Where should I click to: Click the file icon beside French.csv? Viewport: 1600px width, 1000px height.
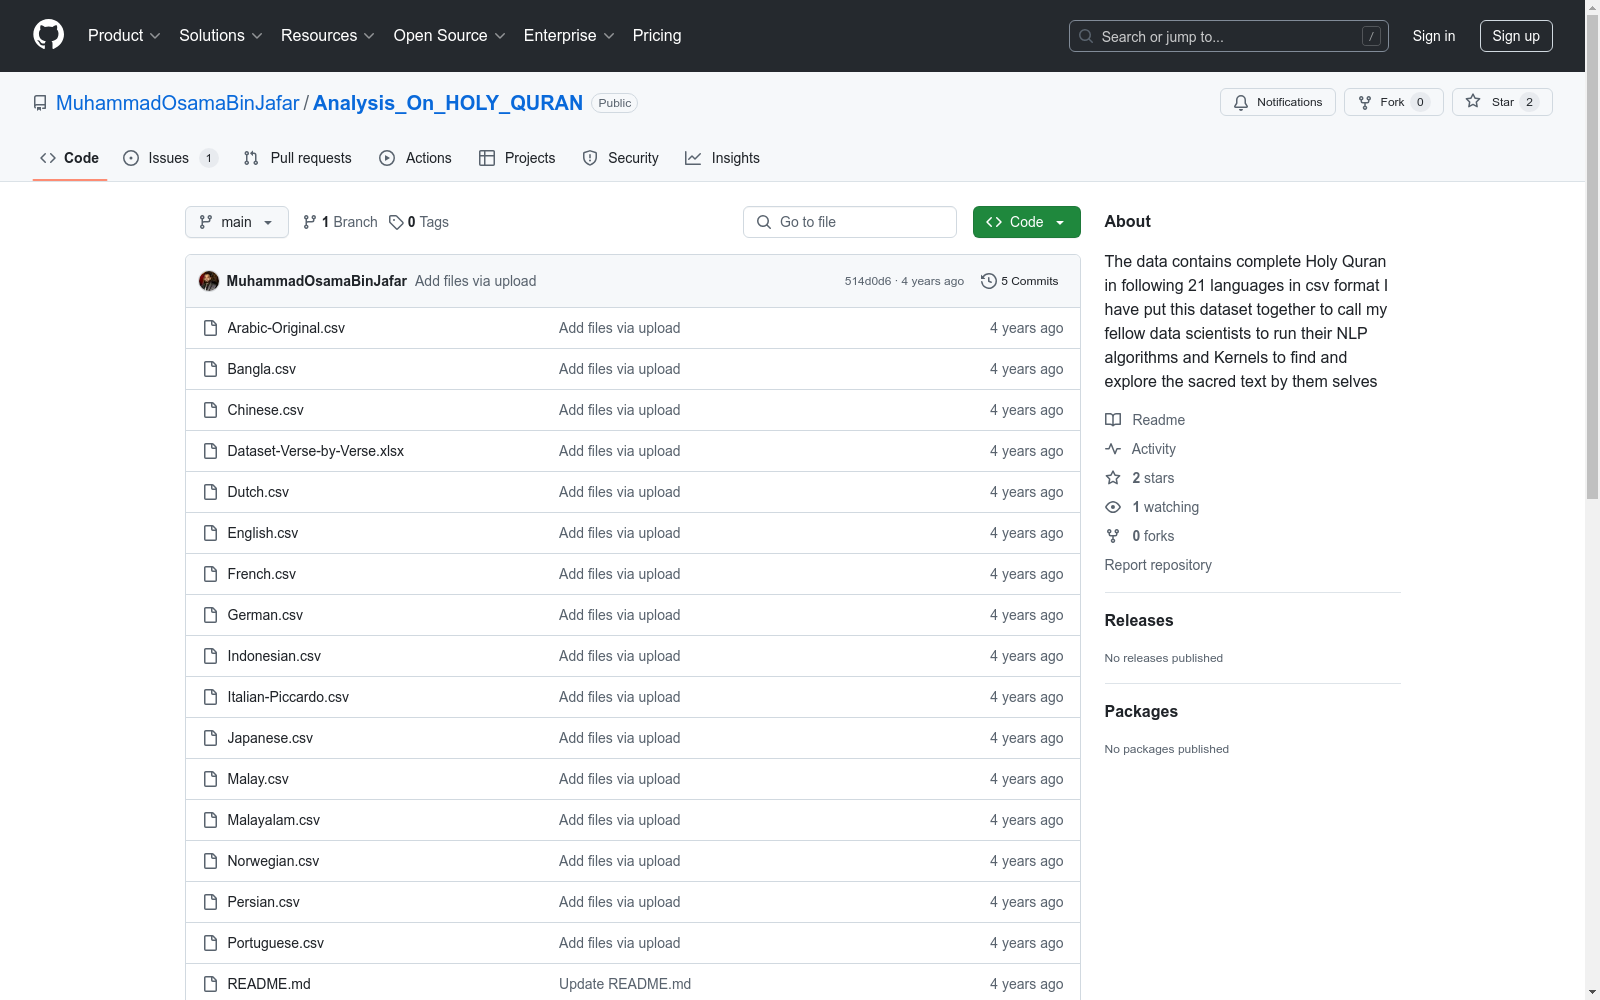(x=210, y=574)
